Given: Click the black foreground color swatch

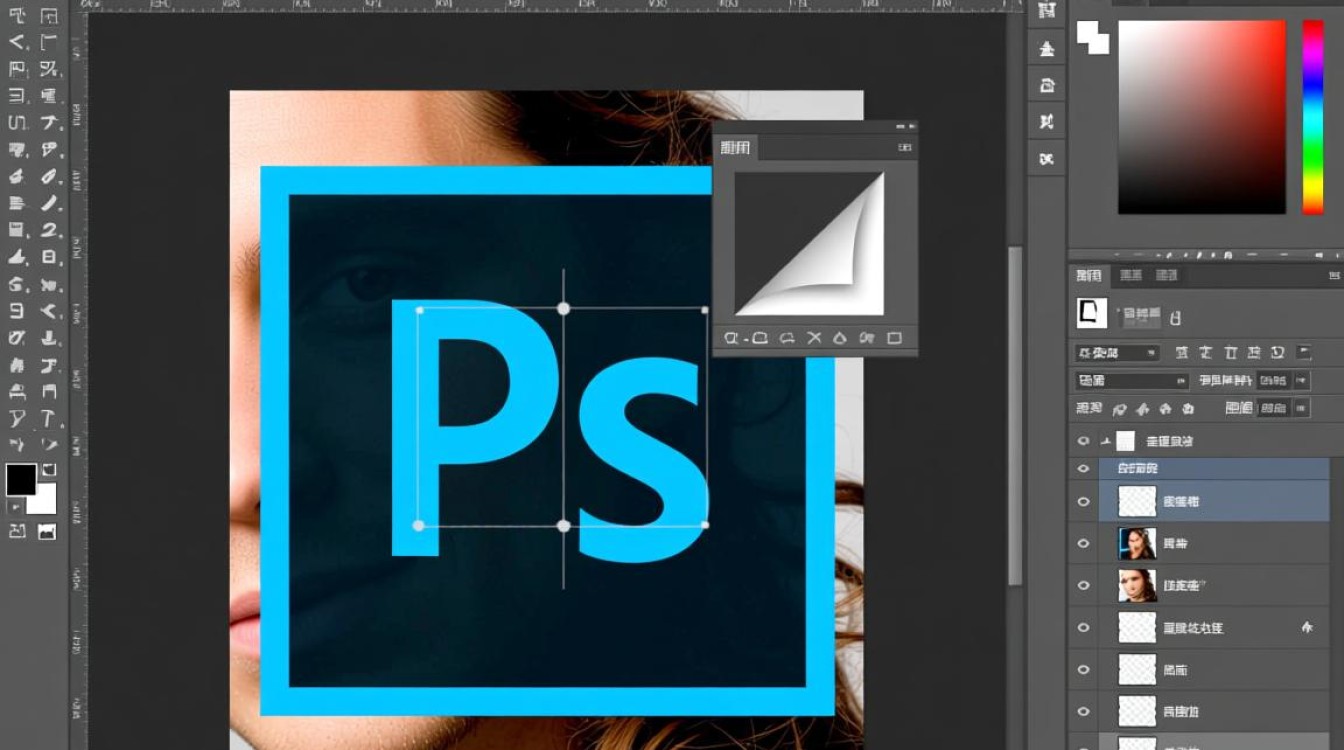Looking at the screenshot, I should (x=20, y=479).
